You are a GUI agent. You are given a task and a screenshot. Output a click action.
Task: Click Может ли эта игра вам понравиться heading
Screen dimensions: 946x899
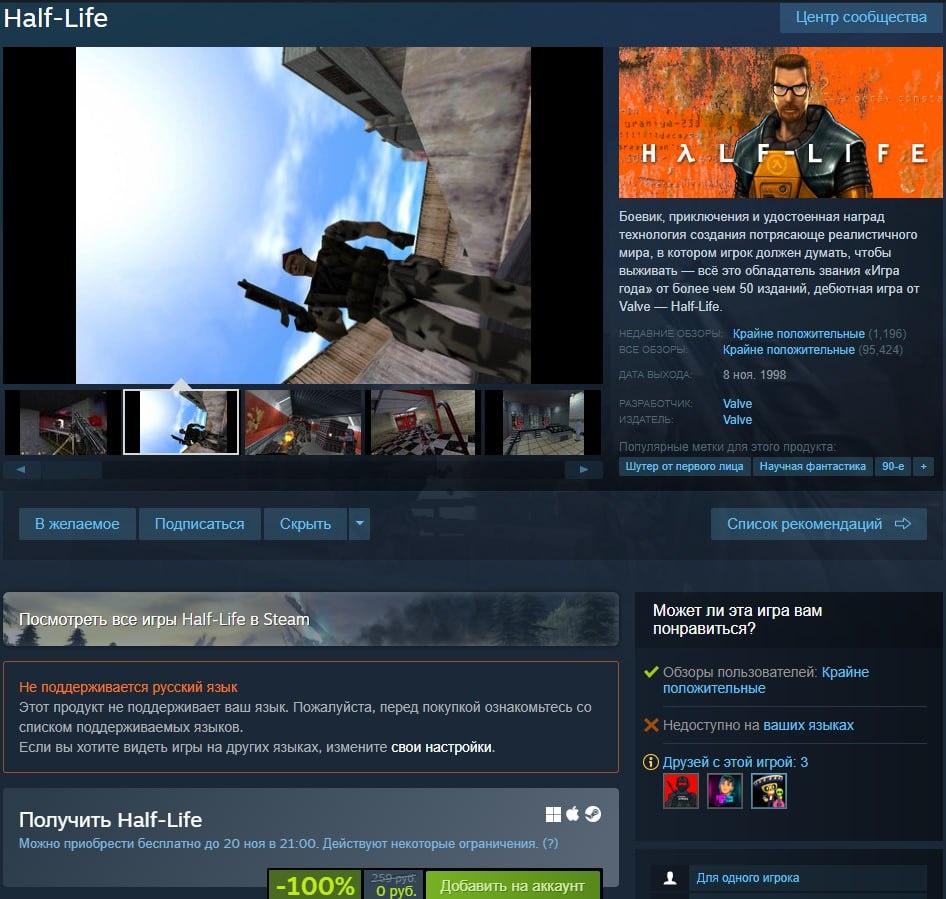coord(737,620)
